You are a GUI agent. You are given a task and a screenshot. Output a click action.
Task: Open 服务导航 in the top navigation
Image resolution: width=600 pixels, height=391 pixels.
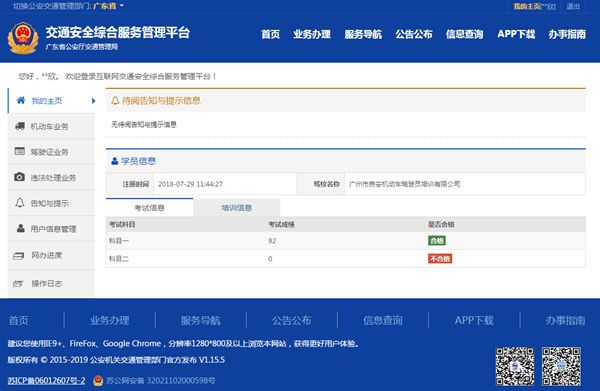coord(363,34)
